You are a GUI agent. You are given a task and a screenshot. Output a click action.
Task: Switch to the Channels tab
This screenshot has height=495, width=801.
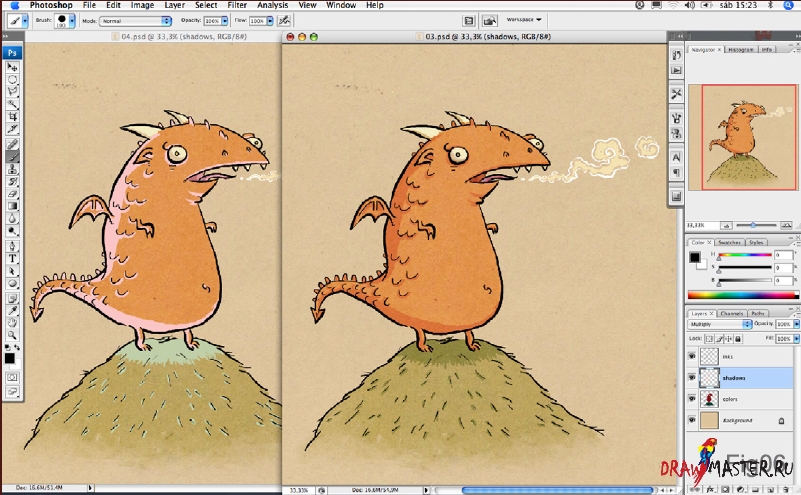click(x=732, y=313)
